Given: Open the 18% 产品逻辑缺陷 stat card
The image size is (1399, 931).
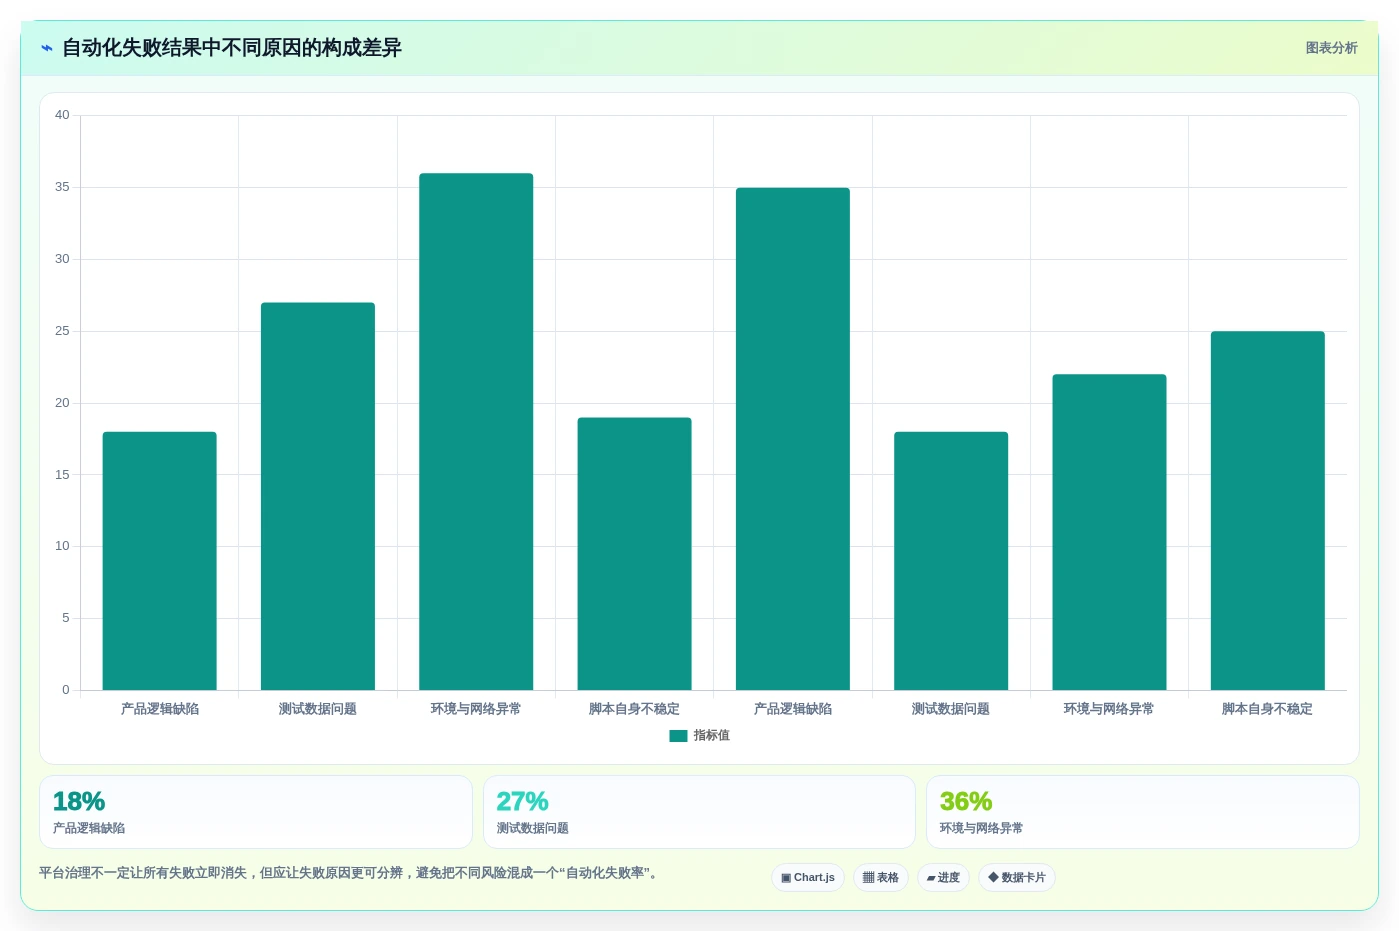Looking at the screenshot, I should click(x=256, y=812).
